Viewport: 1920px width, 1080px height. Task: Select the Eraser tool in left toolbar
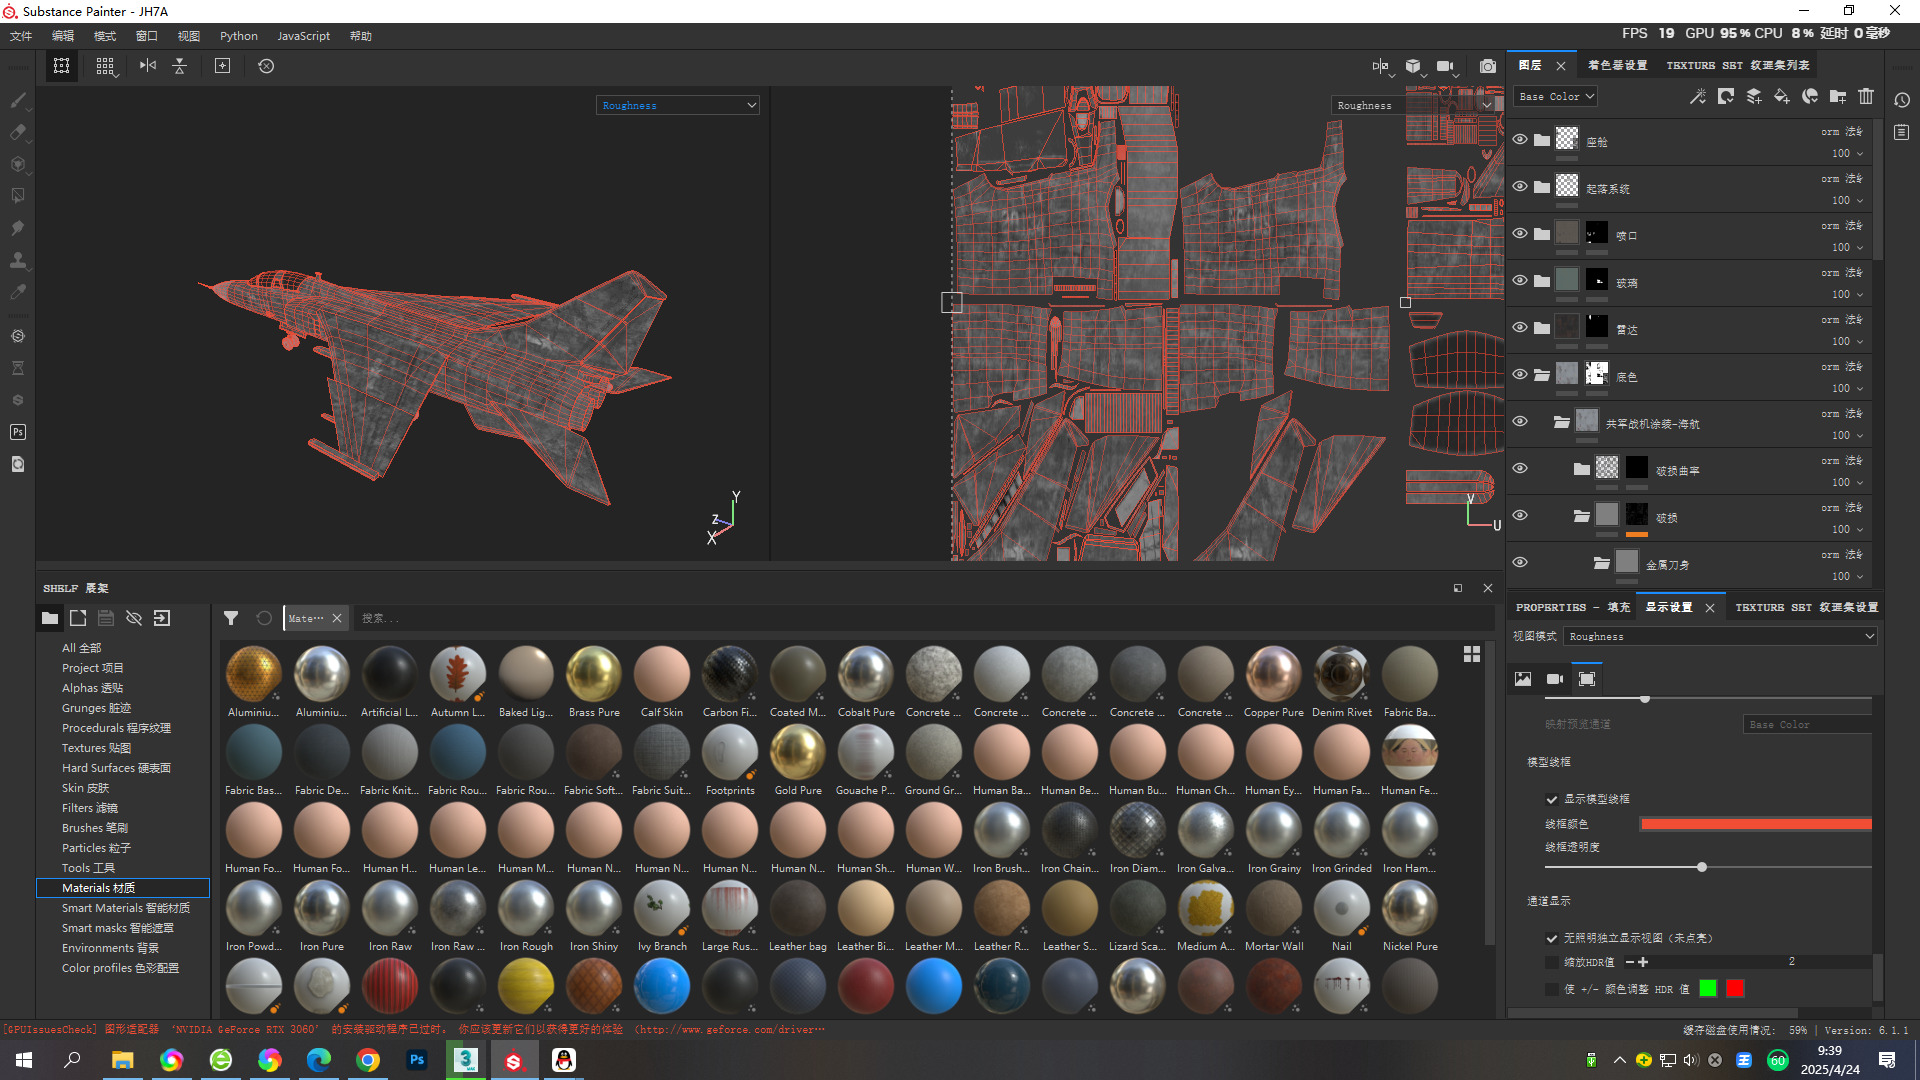pyautogui.click(x=18, y=132)
